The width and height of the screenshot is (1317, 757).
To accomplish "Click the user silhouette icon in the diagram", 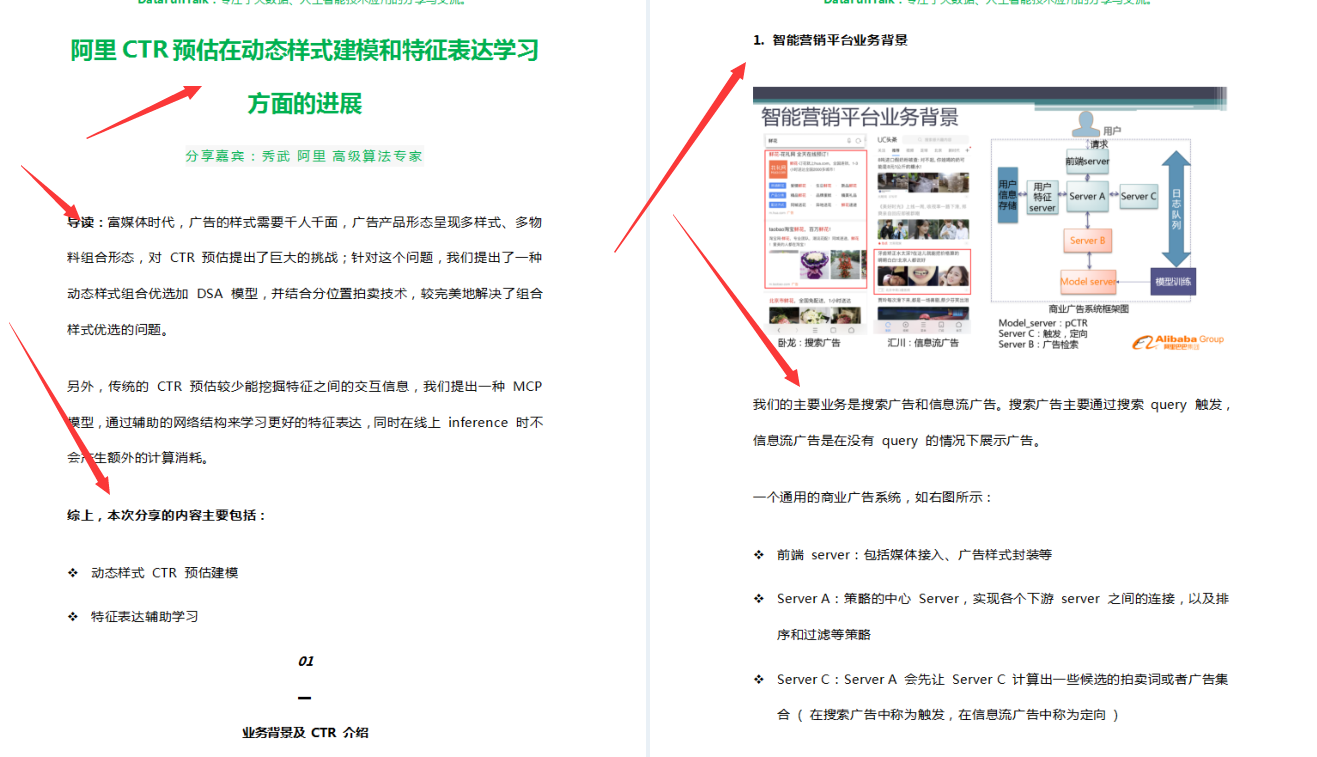I will (x=1085, y=124).
